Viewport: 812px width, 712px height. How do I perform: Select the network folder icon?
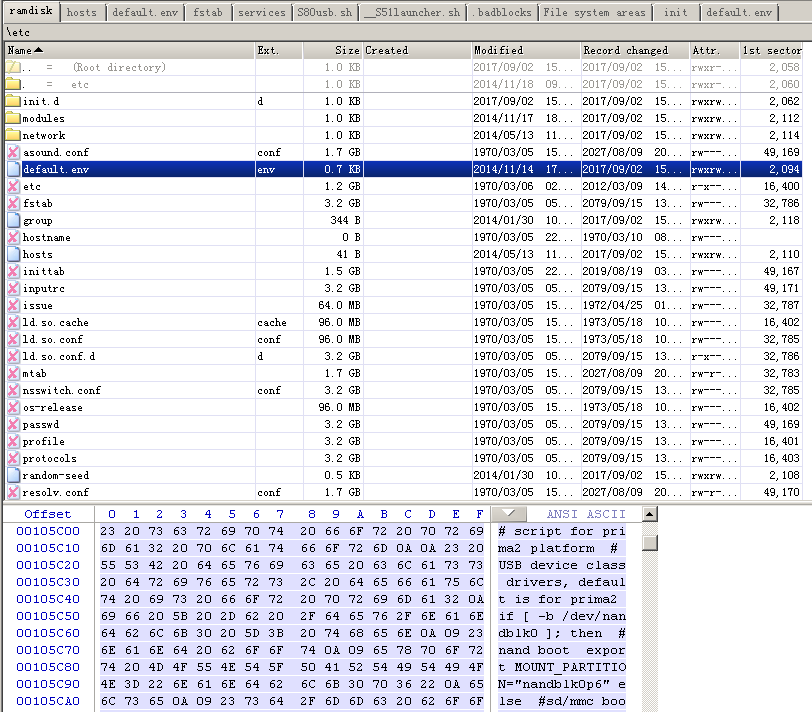pos(13,135)
